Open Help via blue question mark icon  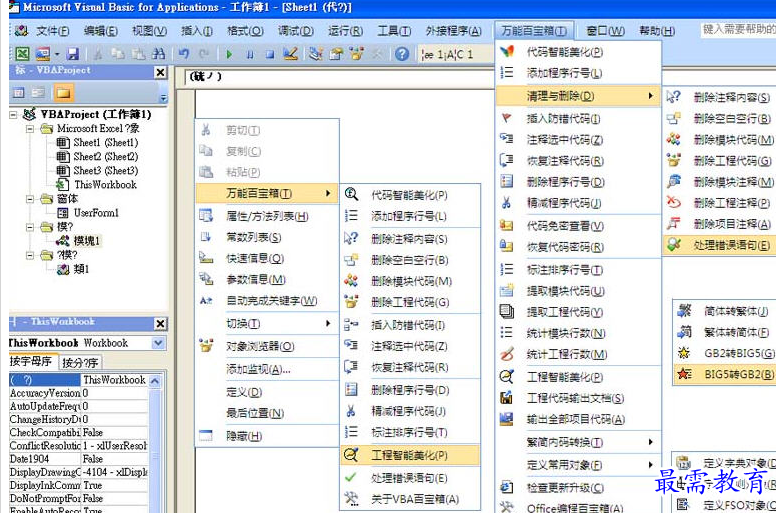pyautogui.click(x=402, y=53)
